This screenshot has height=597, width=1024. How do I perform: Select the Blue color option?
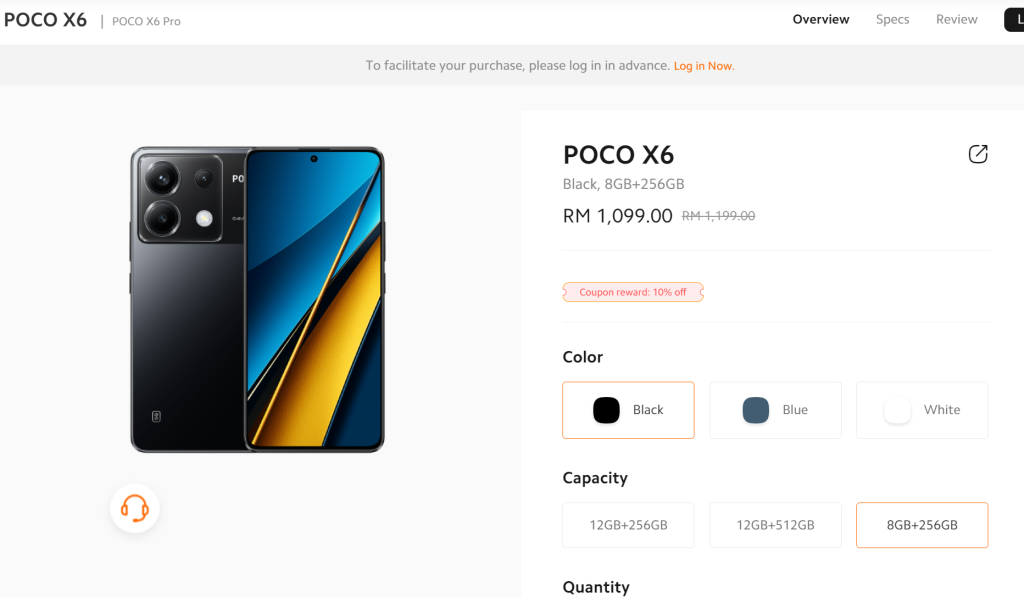(x=775, y=410)
